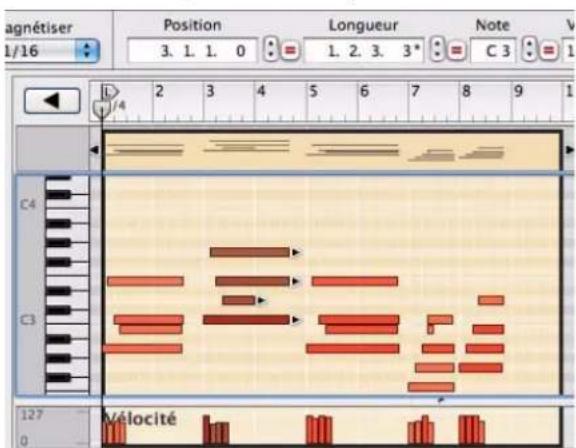Select the long dark red C3 note at bar 3
The width and height of the screenshot is (576, 448).
(x=246, y=319)
